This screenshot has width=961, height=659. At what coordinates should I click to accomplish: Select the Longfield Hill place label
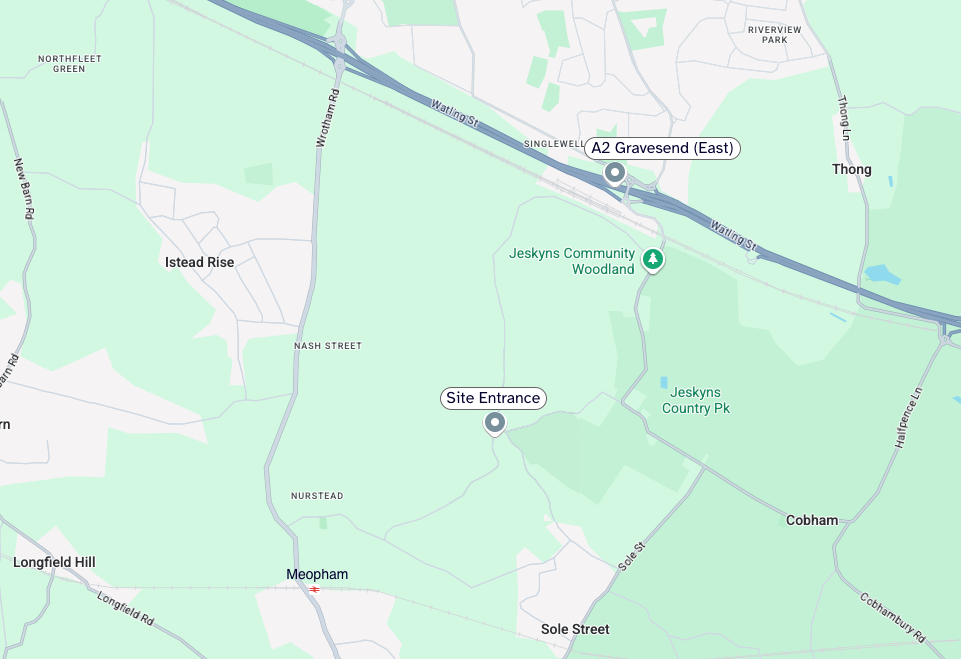(x=55, y=563)
